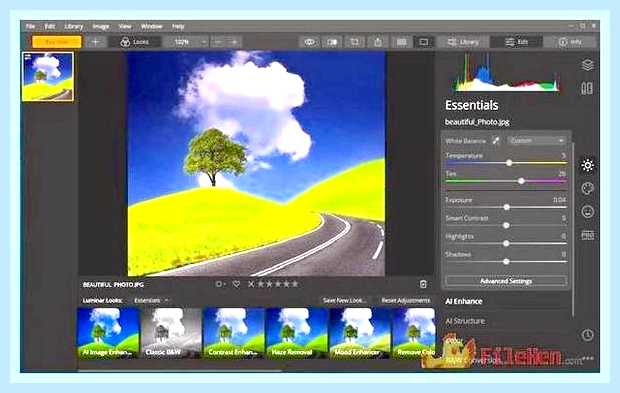The width and height of the screenshot is (620, 393).
Task: Click the histogram display
Action: point(507,72)
